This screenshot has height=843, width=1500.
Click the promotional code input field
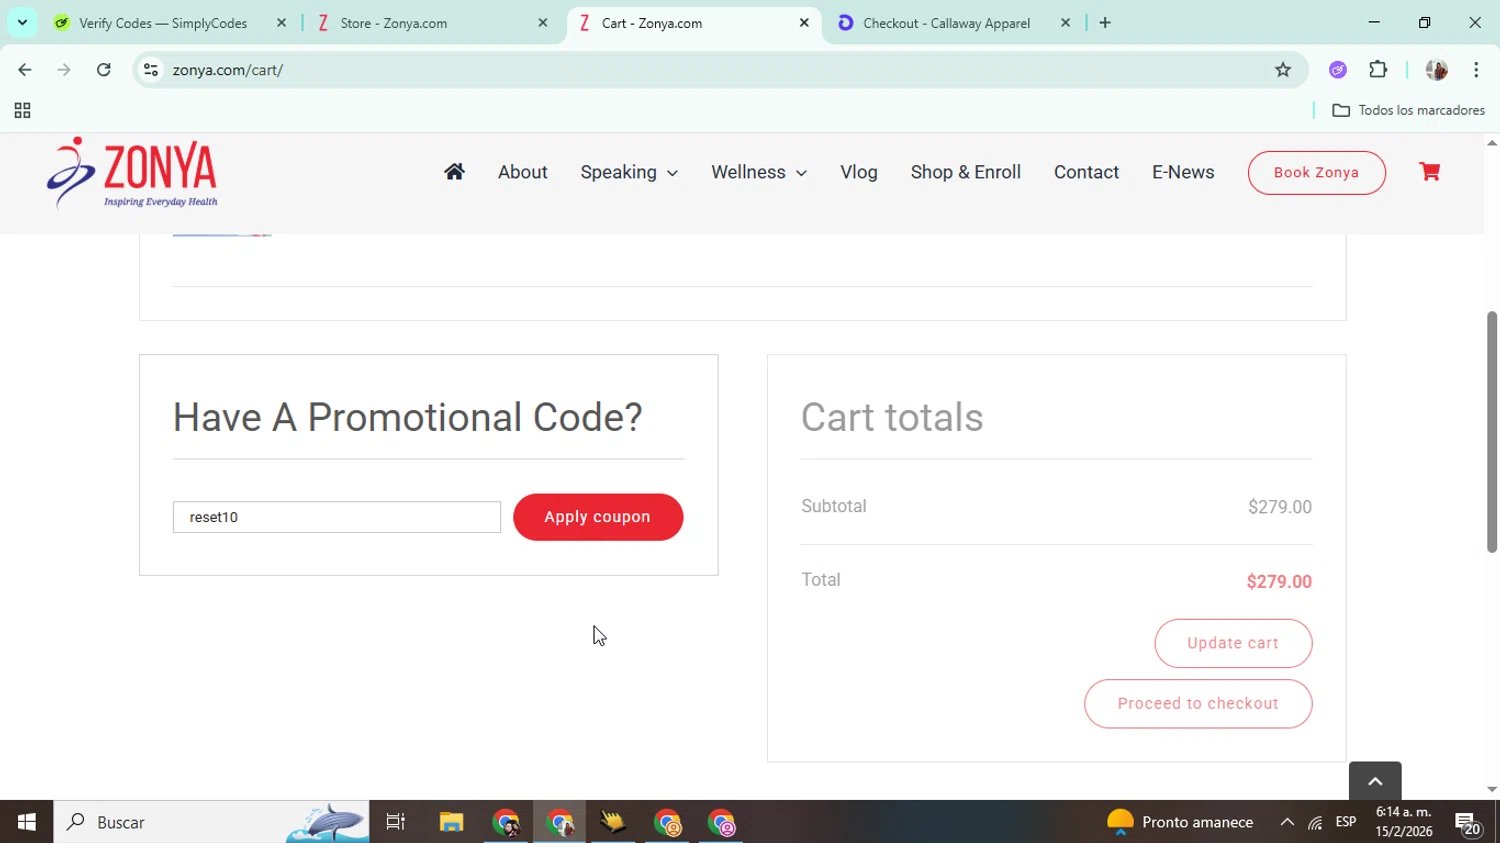(337, 517)
